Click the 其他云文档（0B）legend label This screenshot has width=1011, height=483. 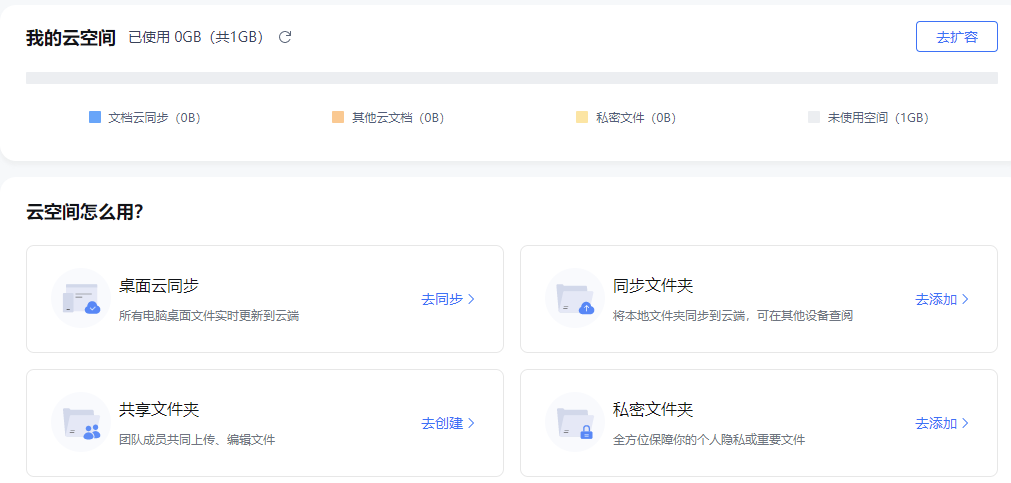coord(398,118)
